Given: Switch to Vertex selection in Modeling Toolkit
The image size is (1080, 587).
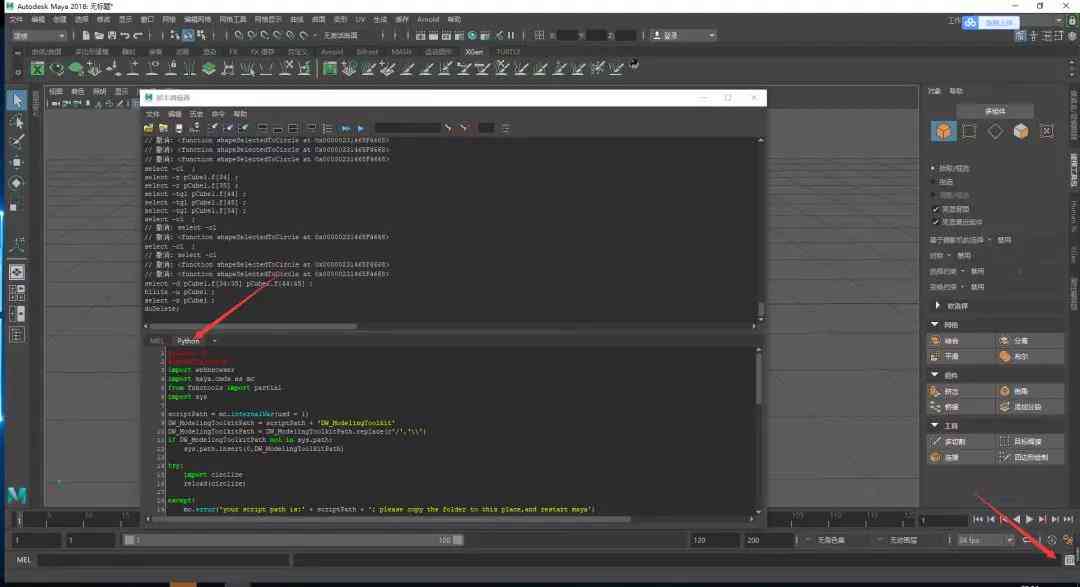Looking at the screenshot, I should click(969, 131).
